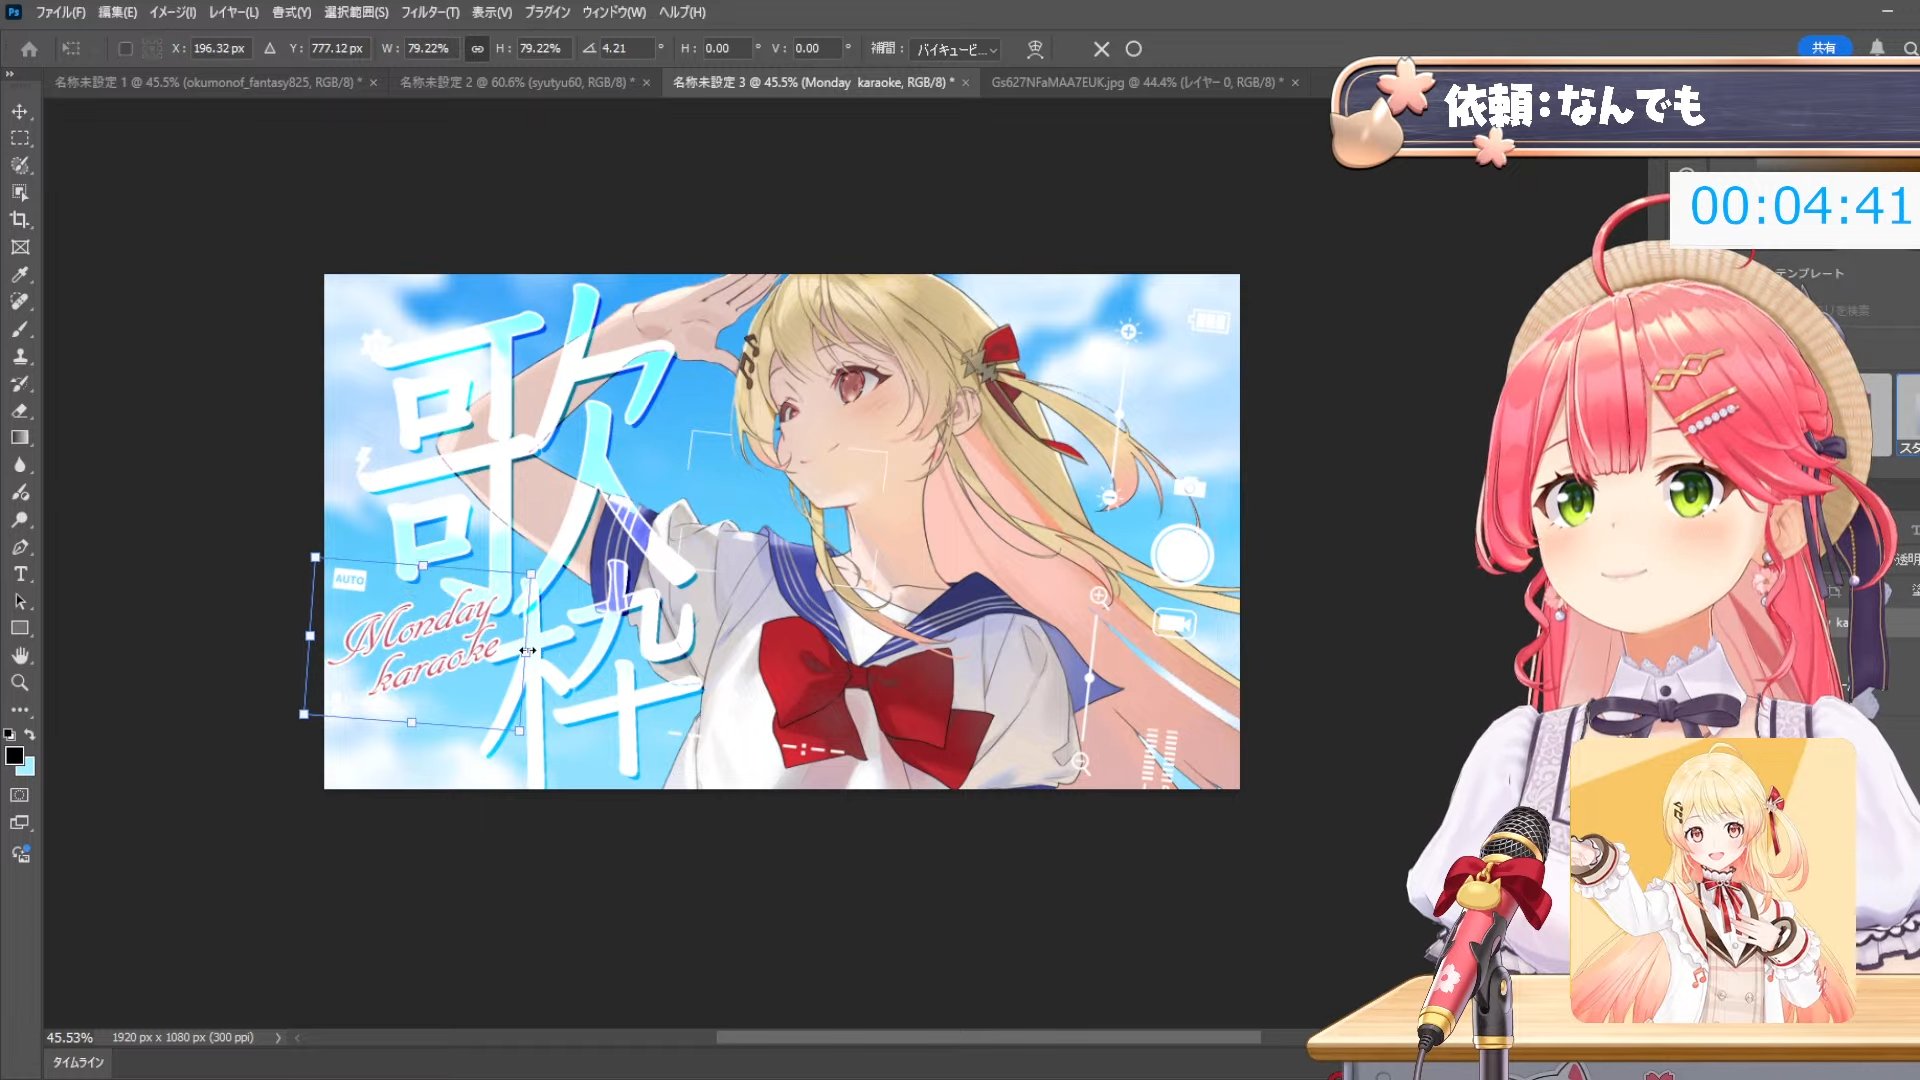1920x1080 pixels.
Task: Click the foreground color swatch
Action: pos(14,756)
